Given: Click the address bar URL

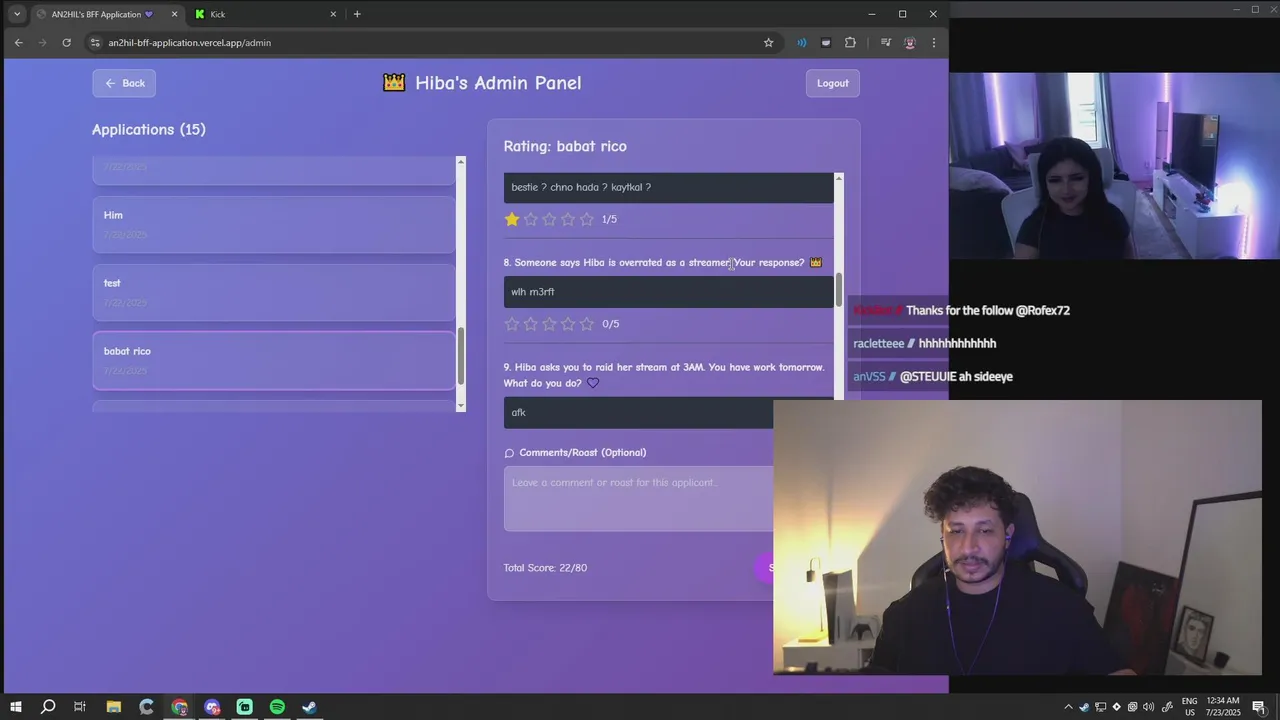Looking at the screenshot, I should [190, 42].
